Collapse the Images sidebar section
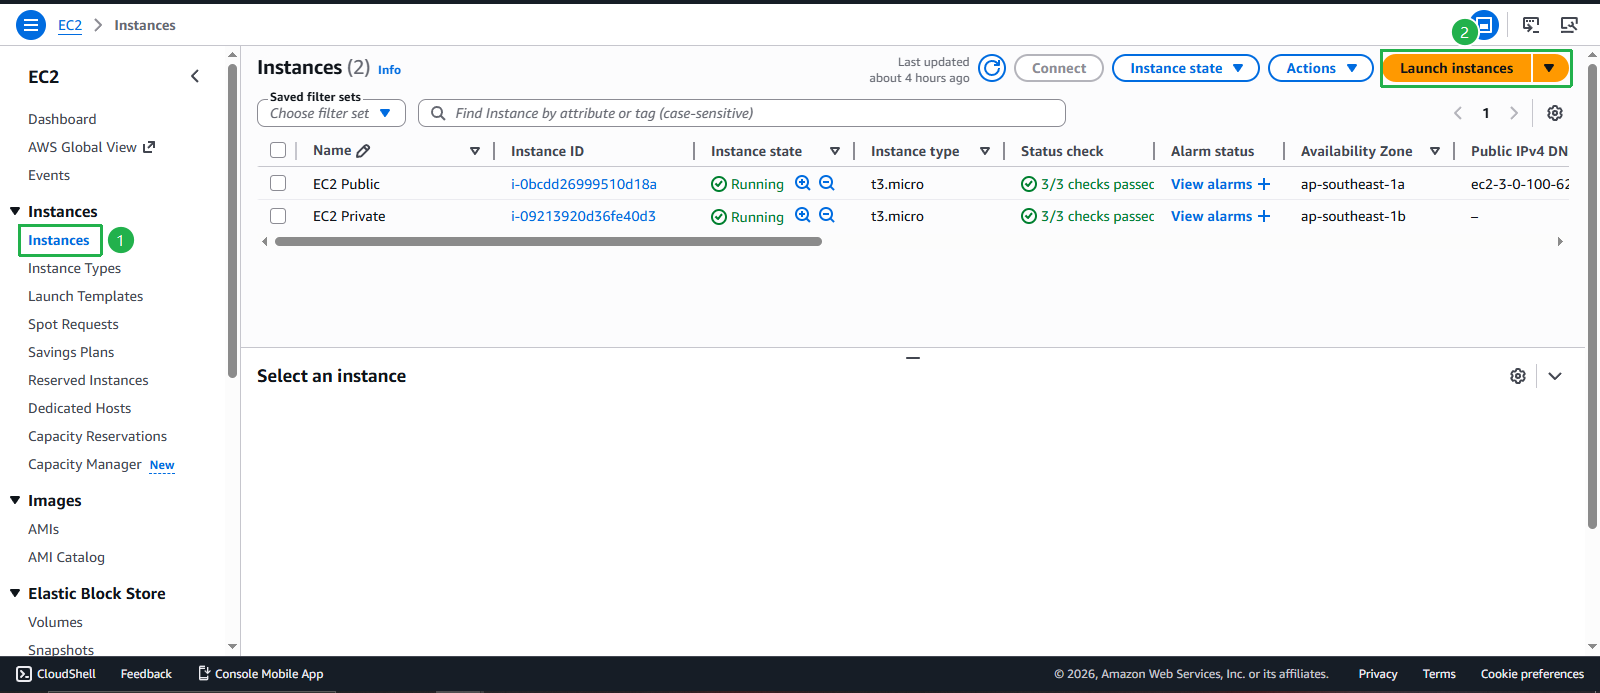 tap(15, 500)
